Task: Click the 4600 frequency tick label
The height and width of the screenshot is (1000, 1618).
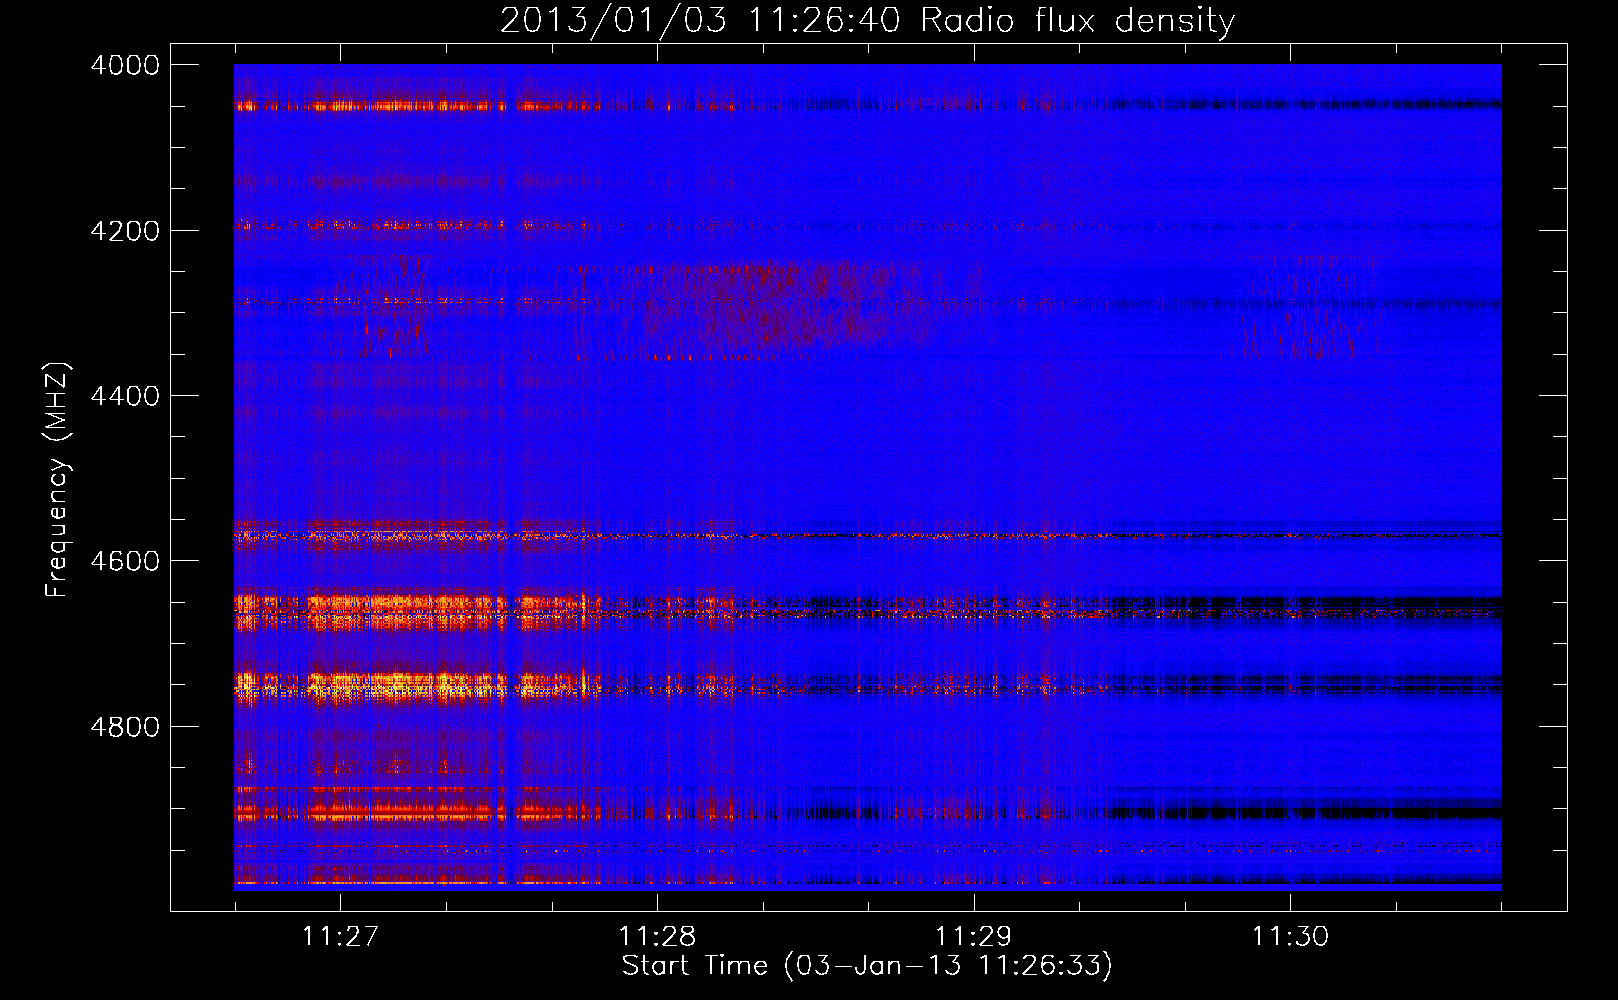Action: point(125,561)
